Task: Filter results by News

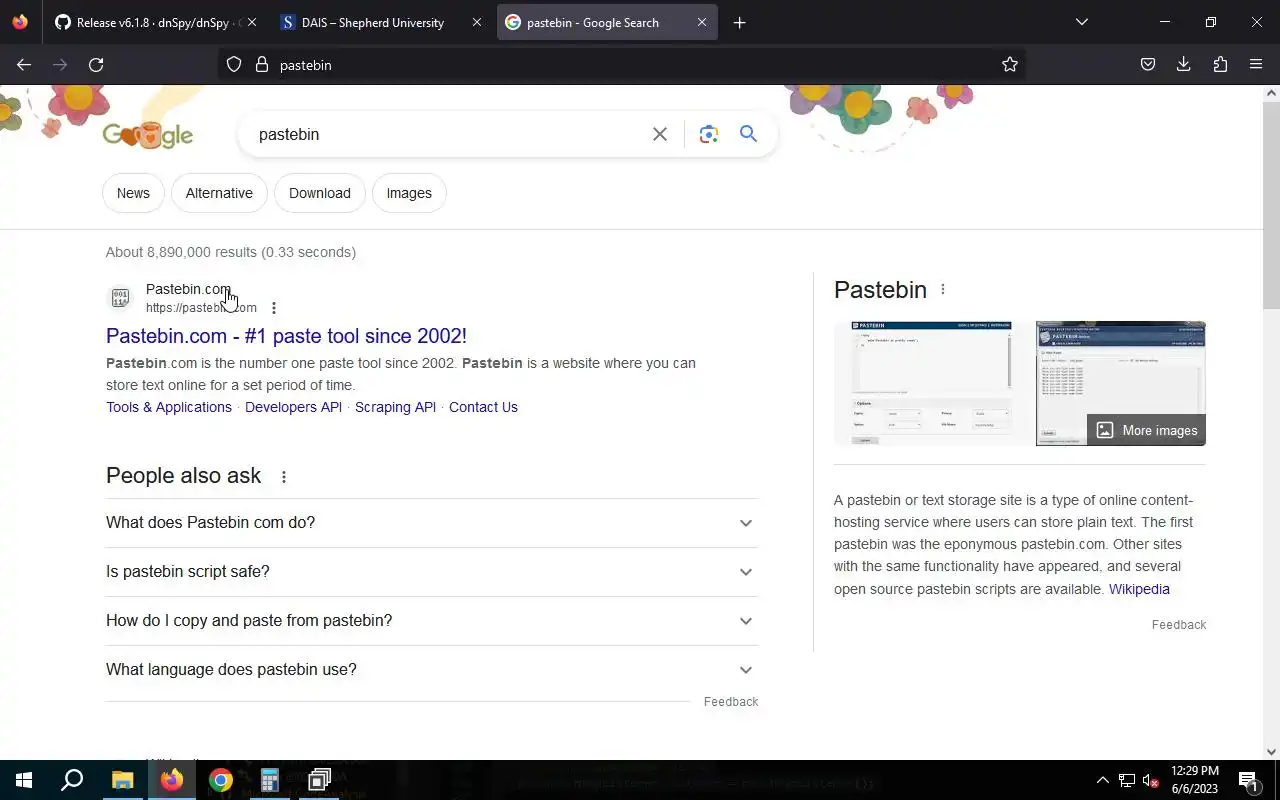Action: coord(133,193)
